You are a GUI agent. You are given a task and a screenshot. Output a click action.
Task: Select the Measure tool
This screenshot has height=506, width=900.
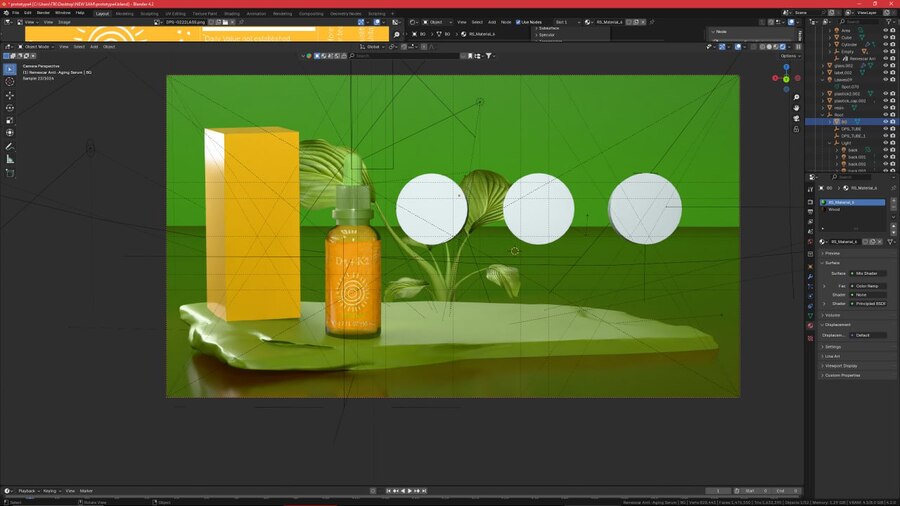click(x=10, y=159)
